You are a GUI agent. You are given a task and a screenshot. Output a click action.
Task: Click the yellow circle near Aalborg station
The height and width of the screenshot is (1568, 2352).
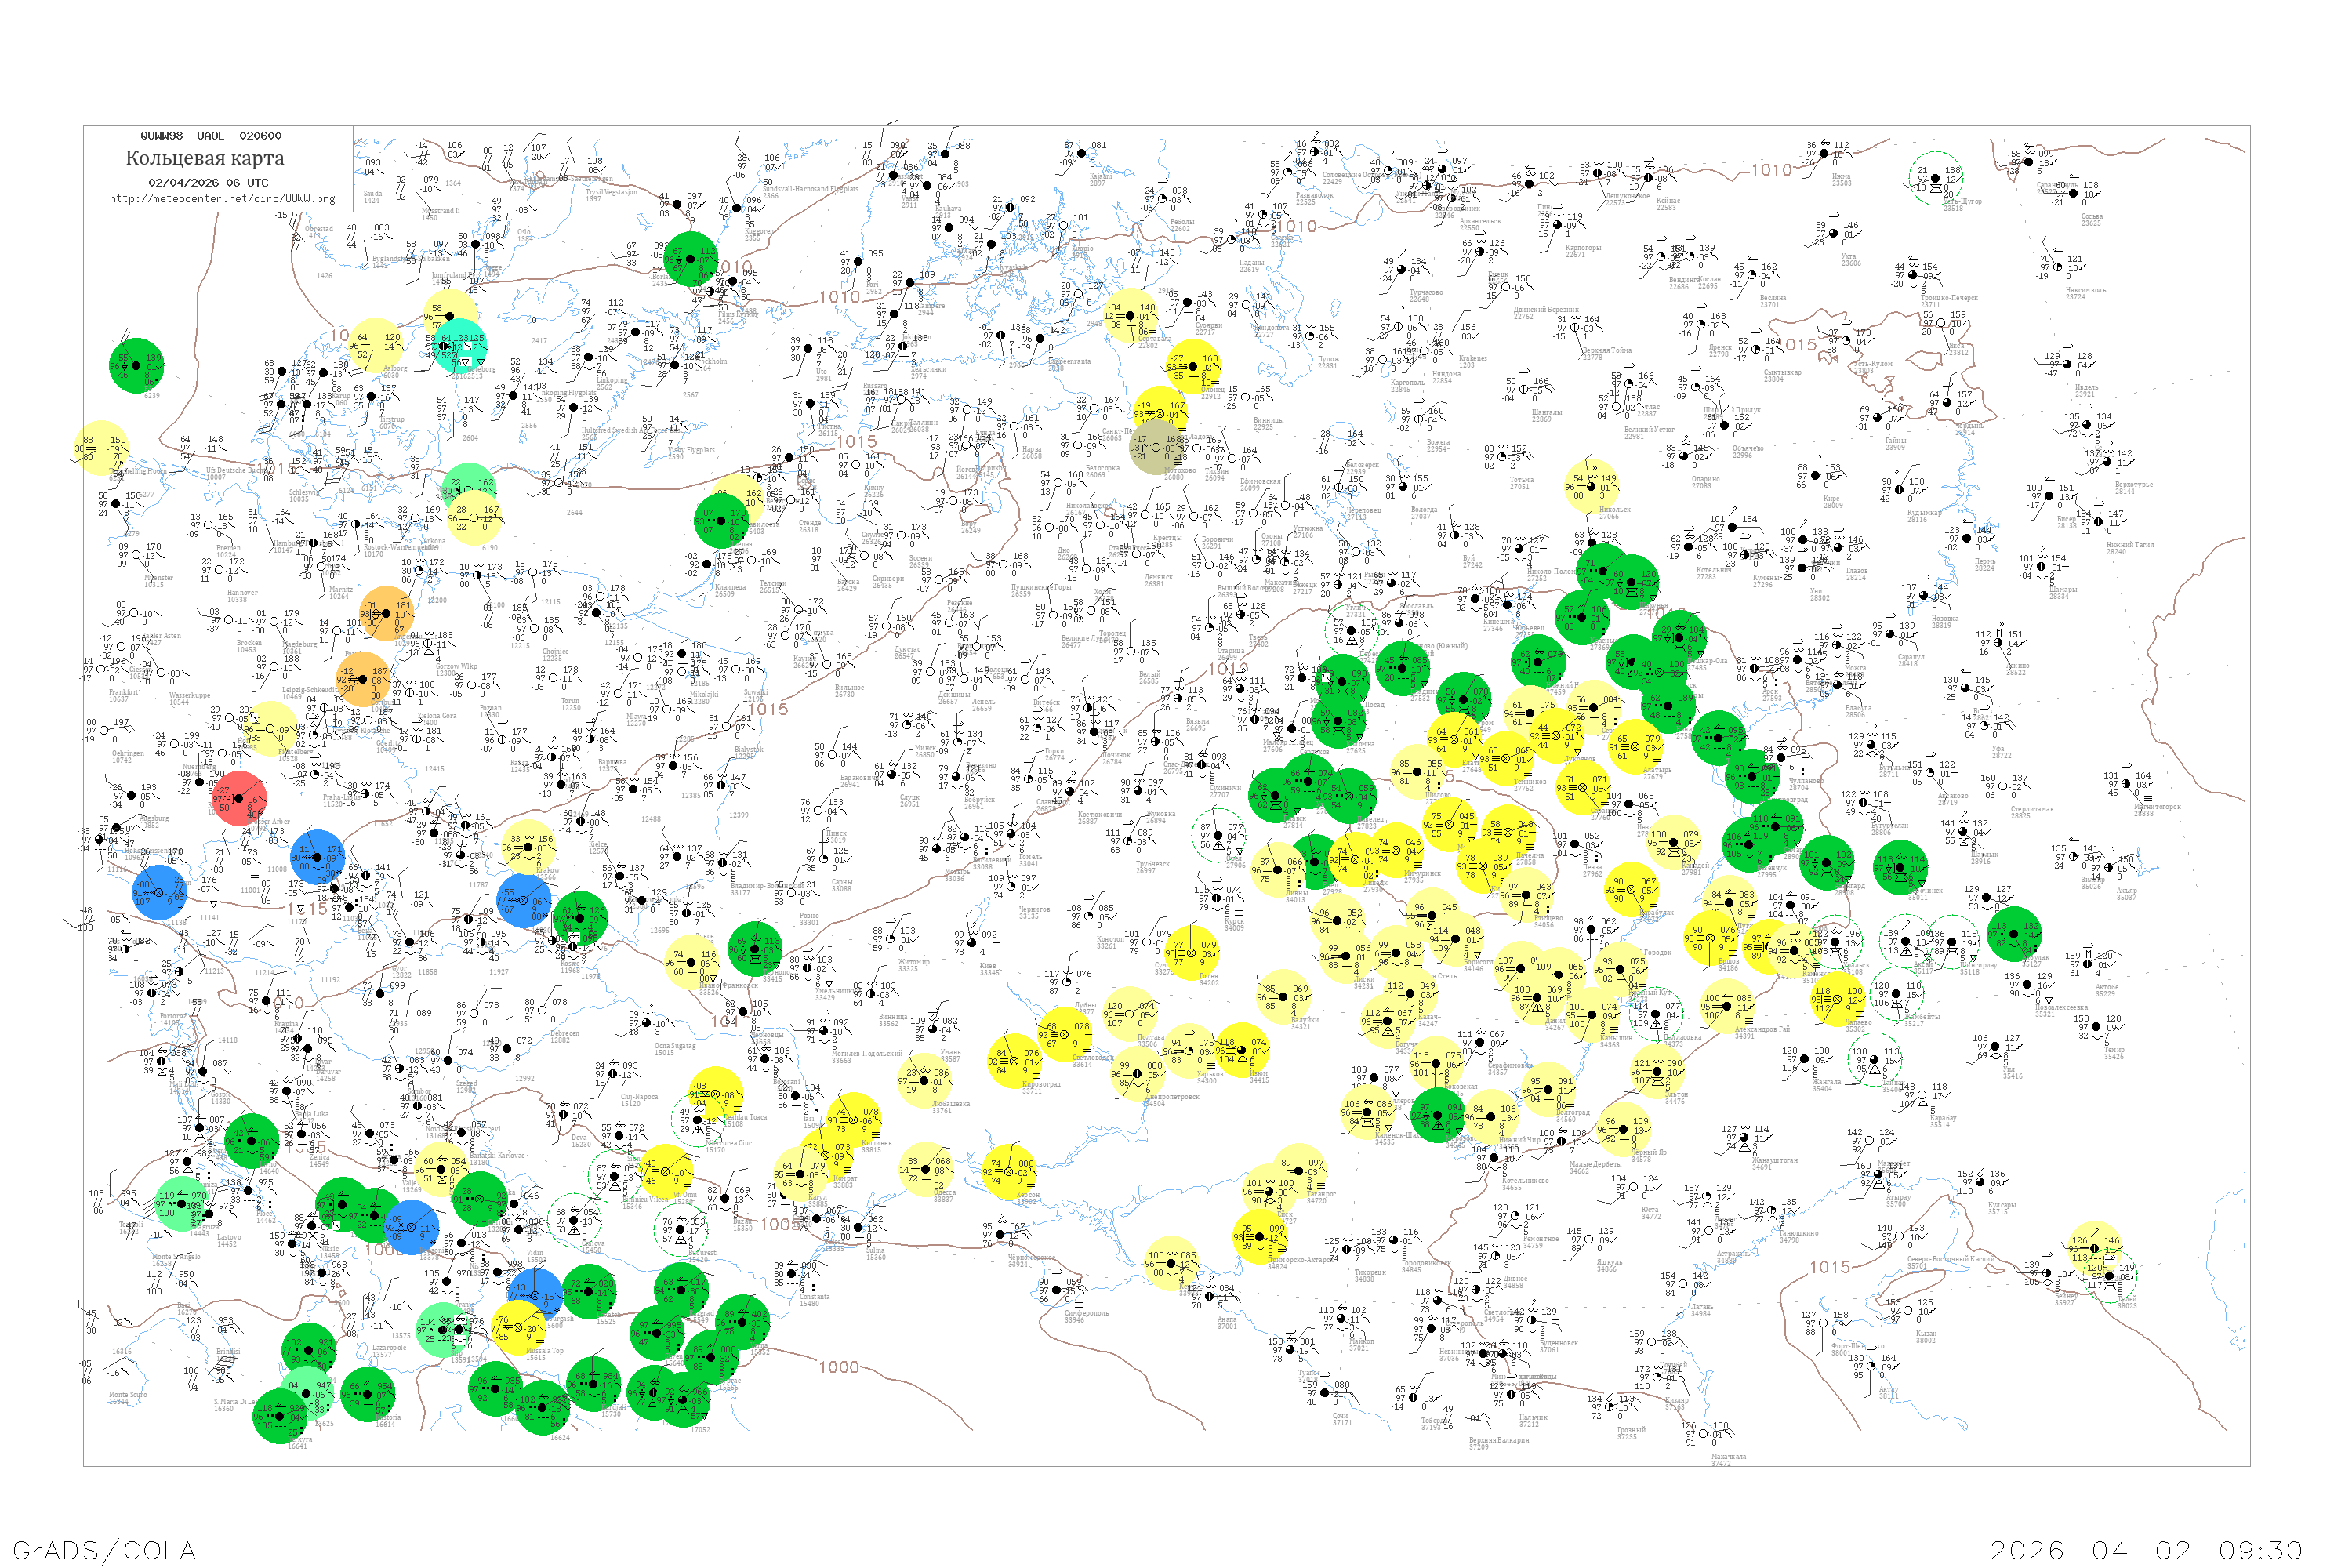tap(376, 345)
